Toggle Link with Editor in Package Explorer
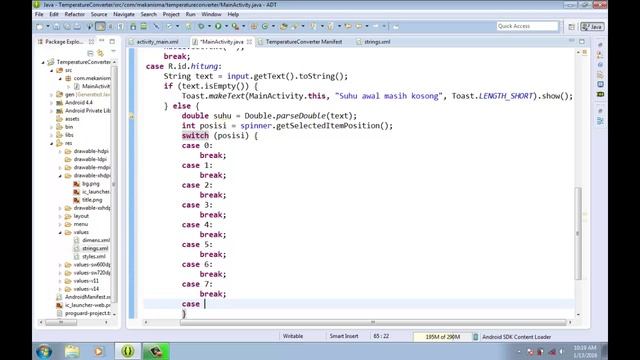 click(x=100, y=53)
